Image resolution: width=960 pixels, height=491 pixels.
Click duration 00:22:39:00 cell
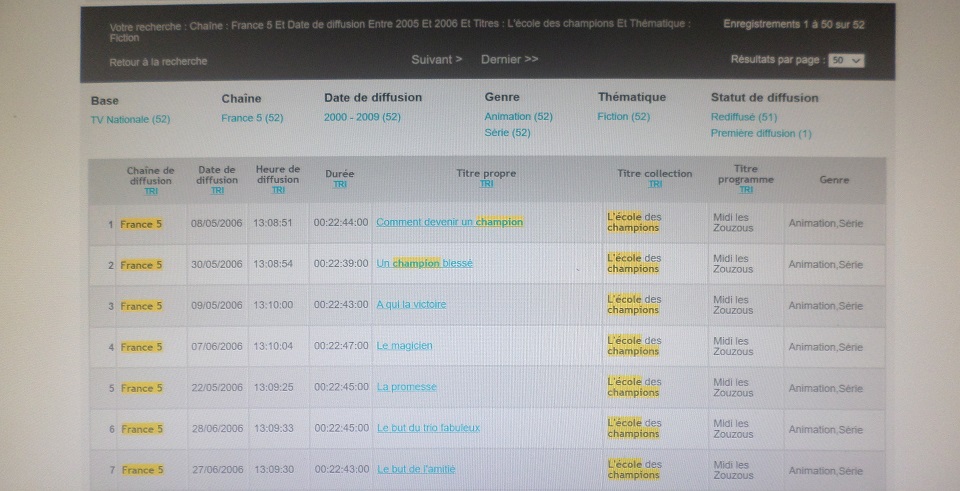point(341,263)
